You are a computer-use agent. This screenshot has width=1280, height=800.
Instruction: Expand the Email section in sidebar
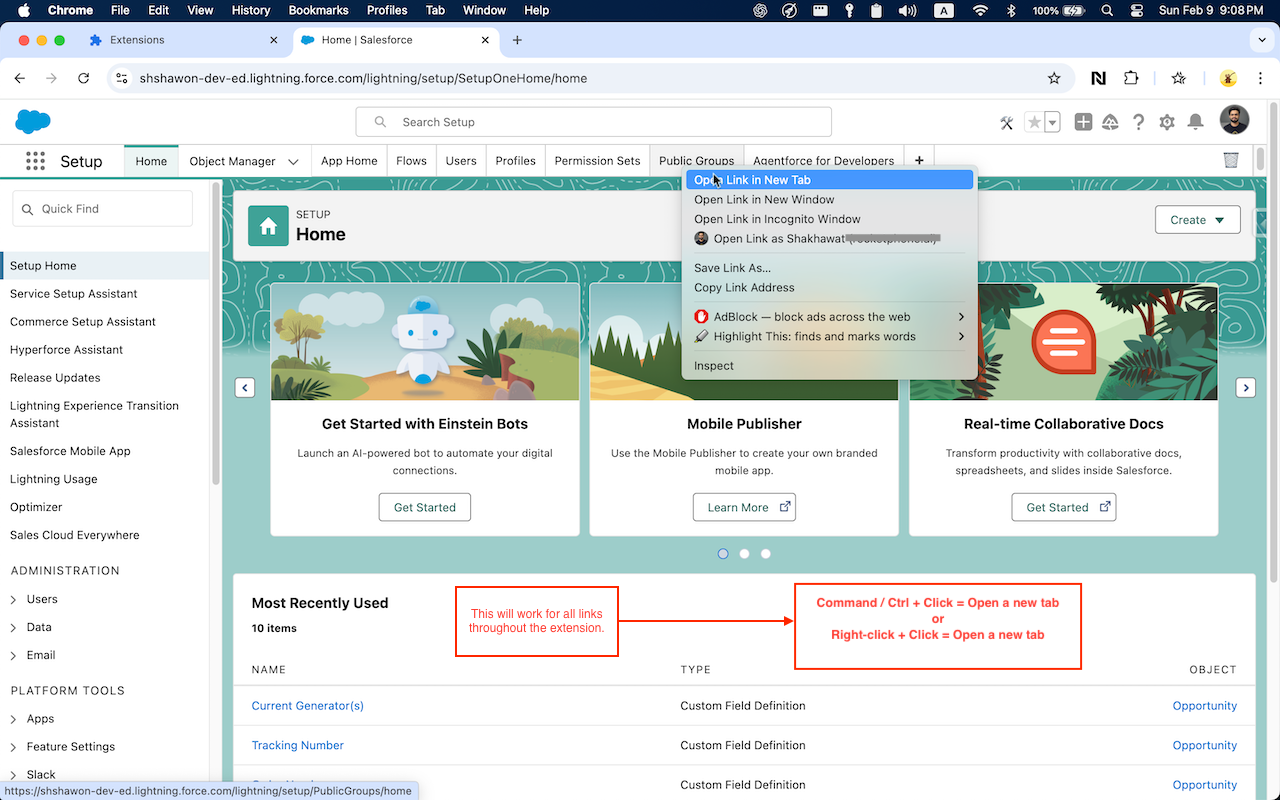(x=13, y=656)
